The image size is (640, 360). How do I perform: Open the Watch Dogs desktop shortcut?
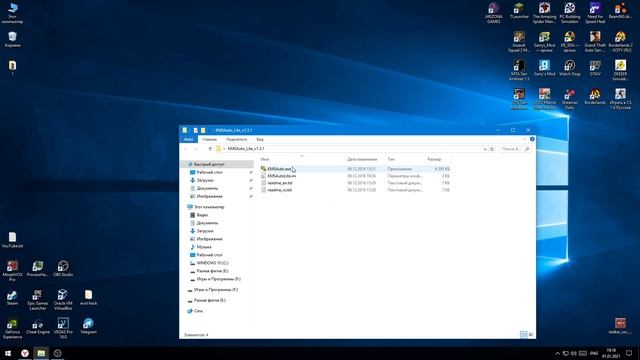point(569,68)
